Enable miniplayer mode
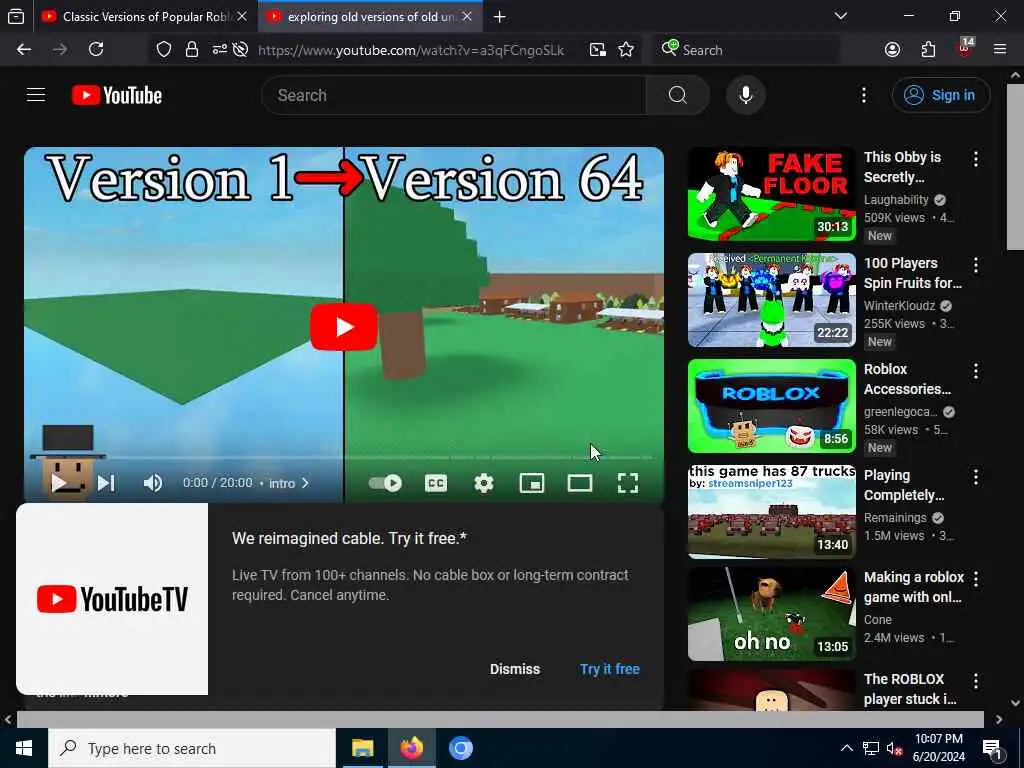1024x768 pixels. (532, 483)
